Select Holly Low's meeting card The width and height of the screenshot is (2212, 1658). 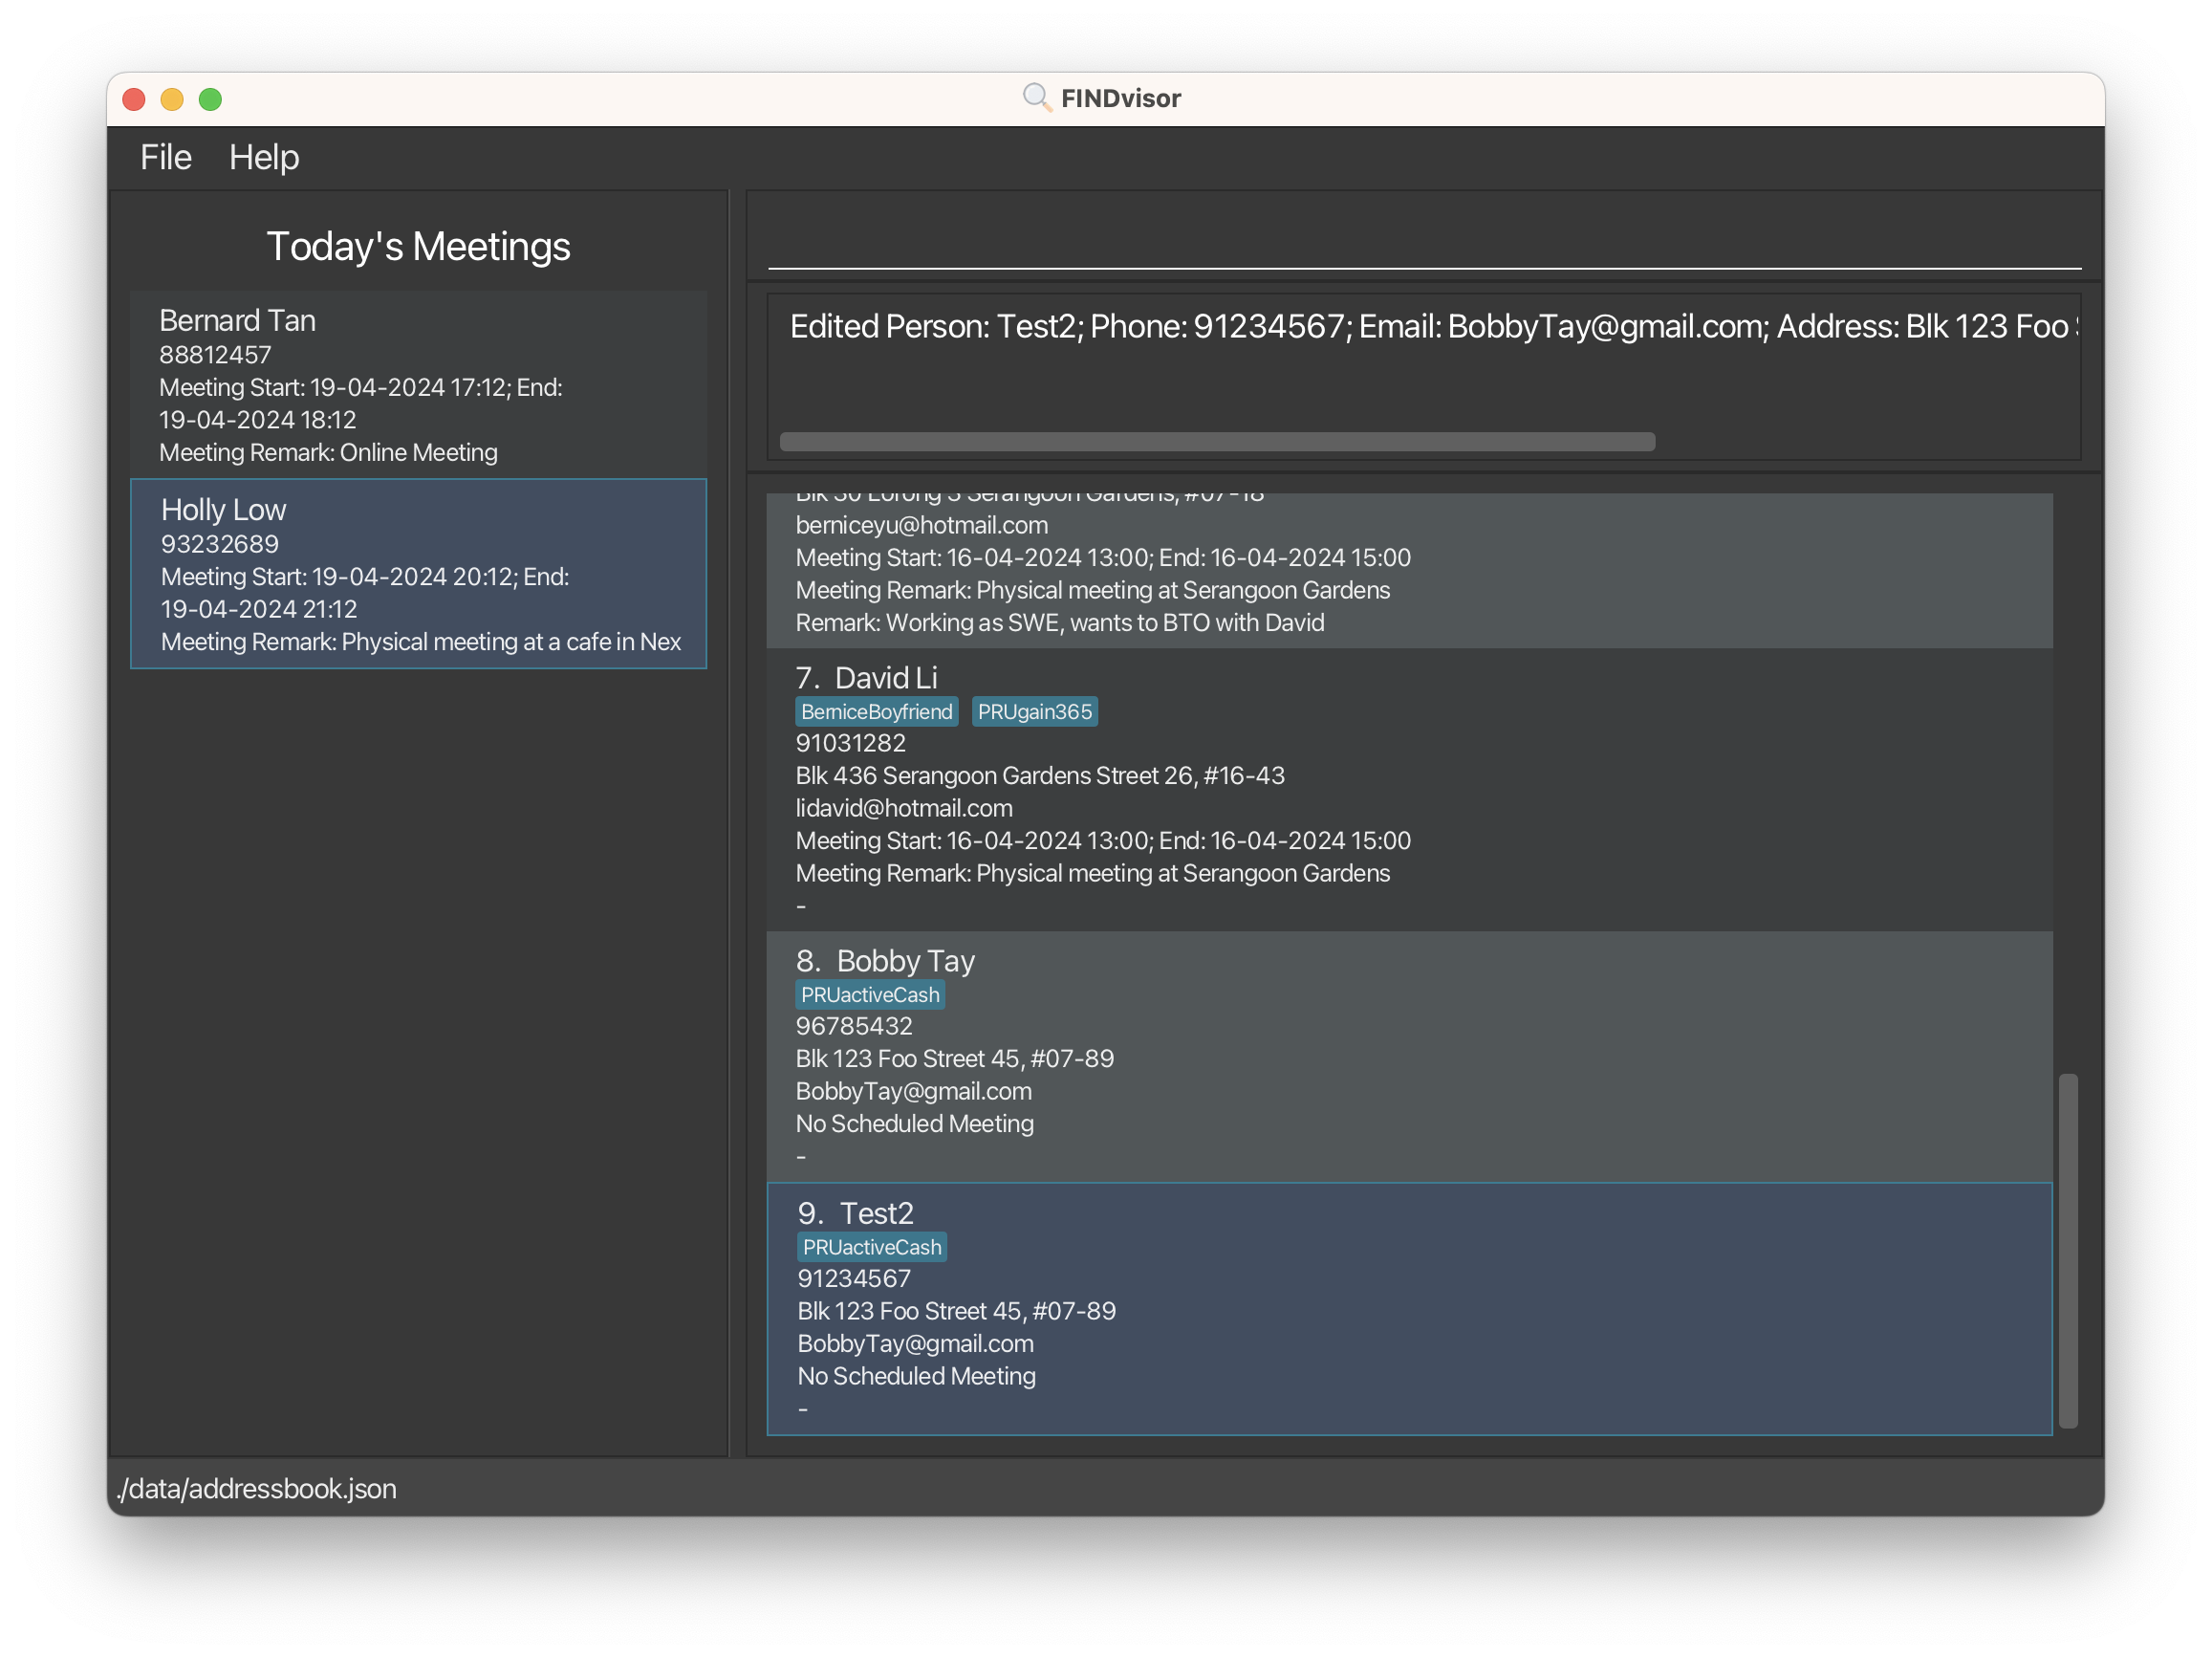coord(418,573)
